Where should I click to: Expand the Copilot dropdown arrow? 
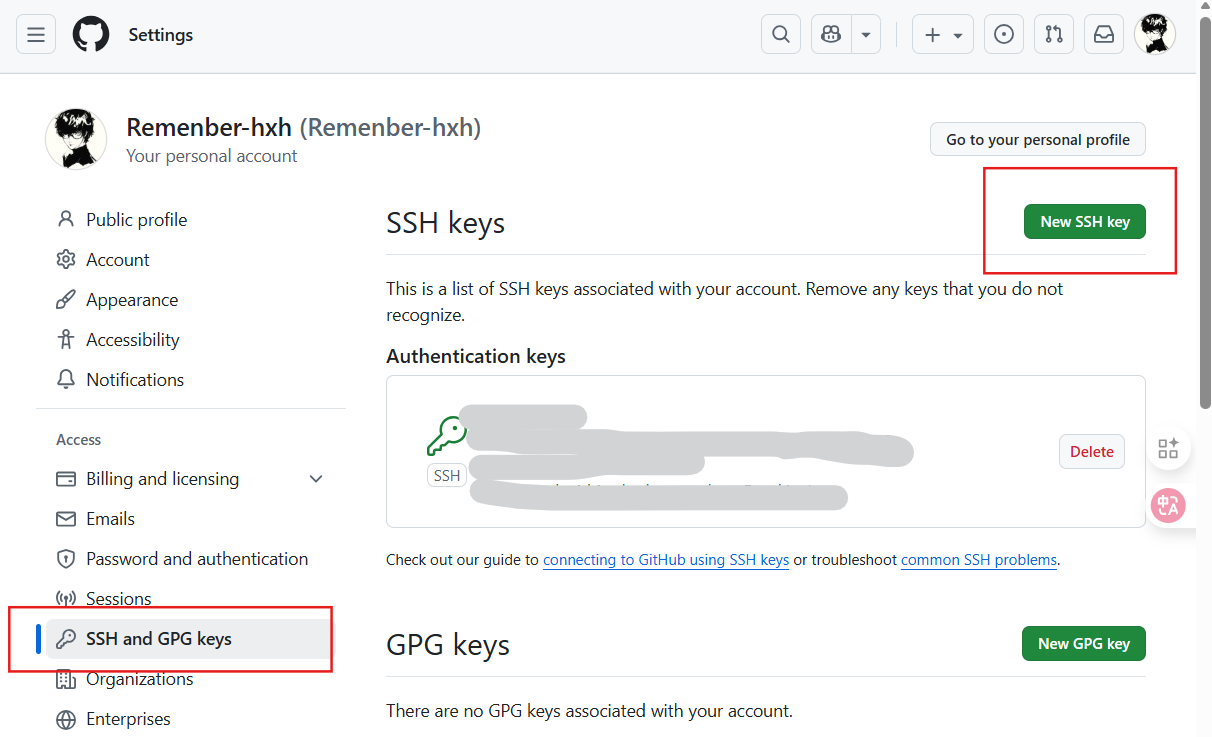[x=864, y=34]
